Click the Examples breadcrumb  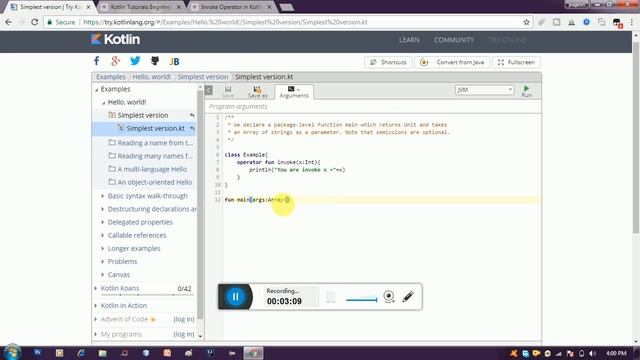(111, 77)
